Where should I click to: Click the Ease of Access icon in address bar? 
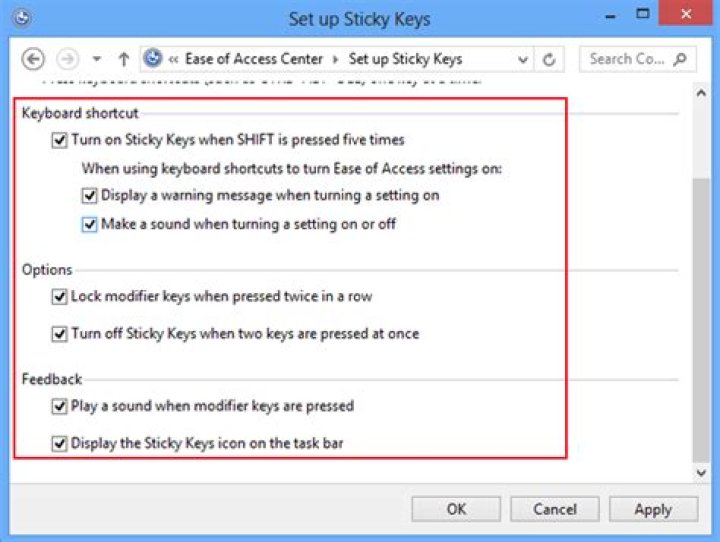click(x=154, y=59)
